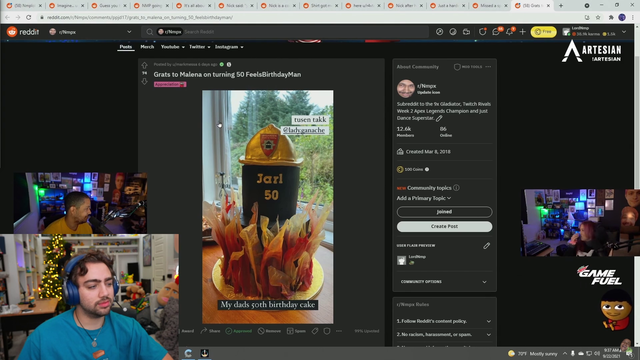Click the Create Post button
The image size is (640, 360).
coord(444,227)
